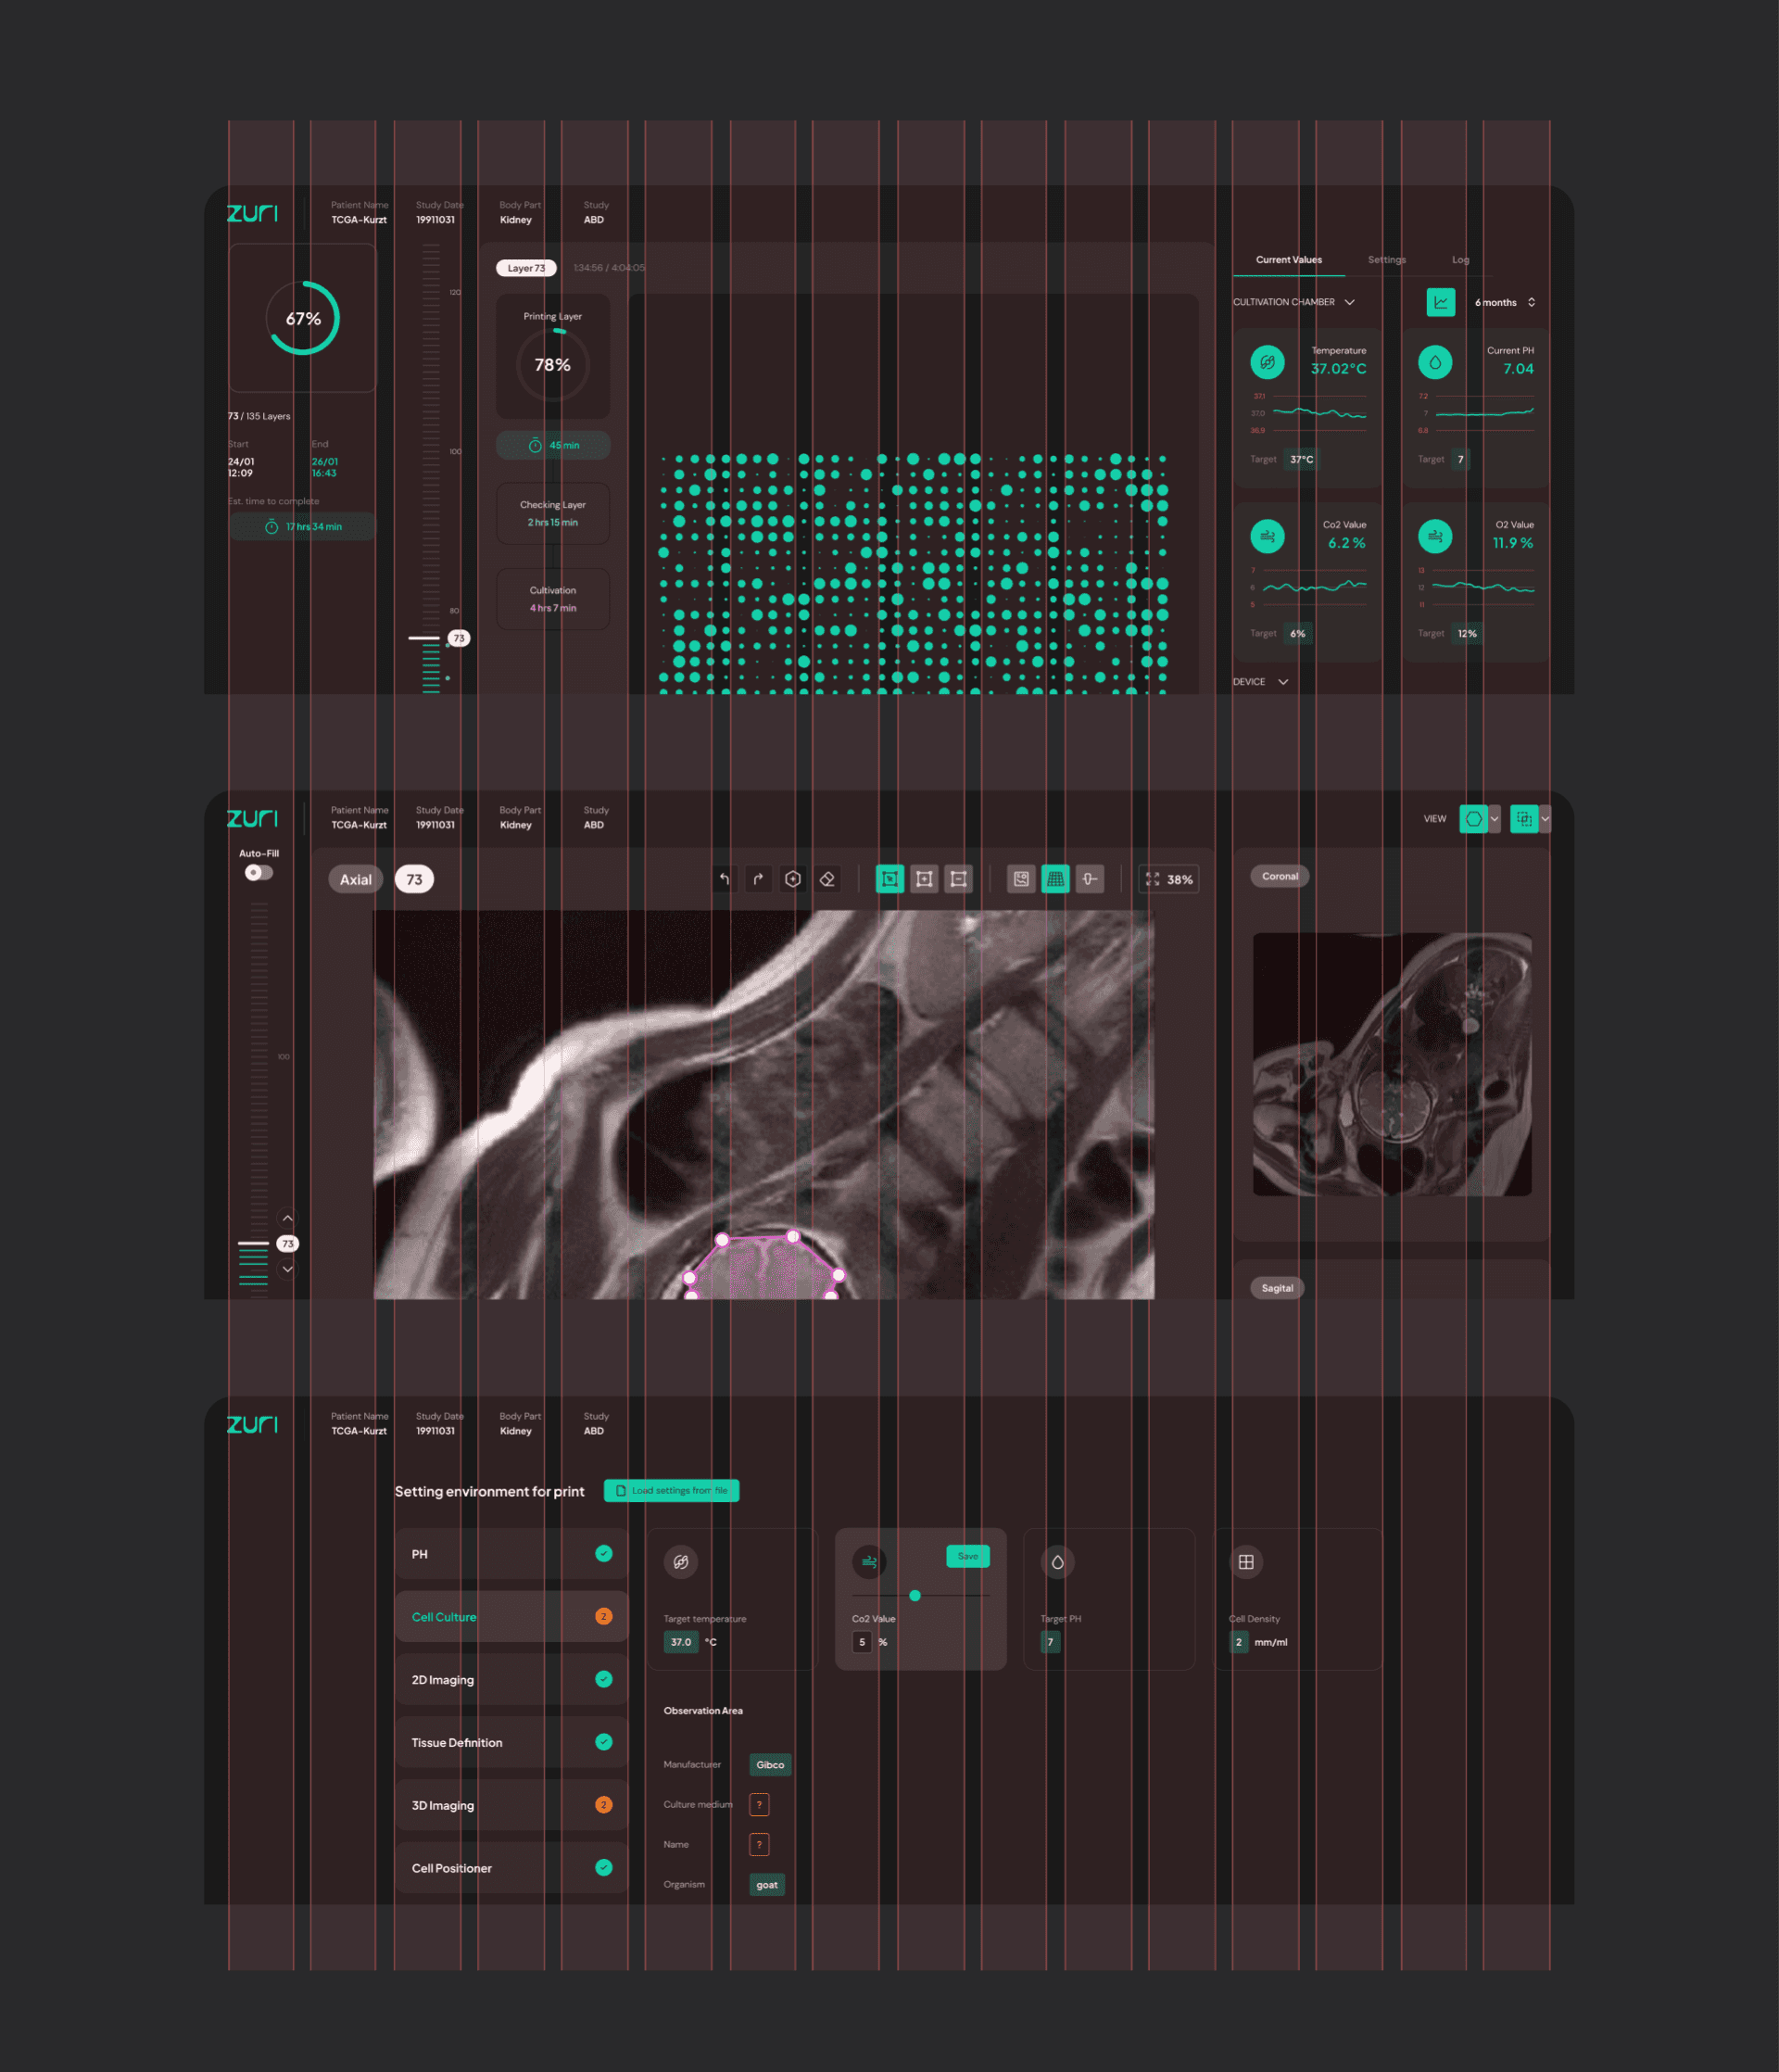The height and width of the screenshot is (2072, 1779).
Task: Toggle the Tissue Definition check mark
Action: point(604,1742)
